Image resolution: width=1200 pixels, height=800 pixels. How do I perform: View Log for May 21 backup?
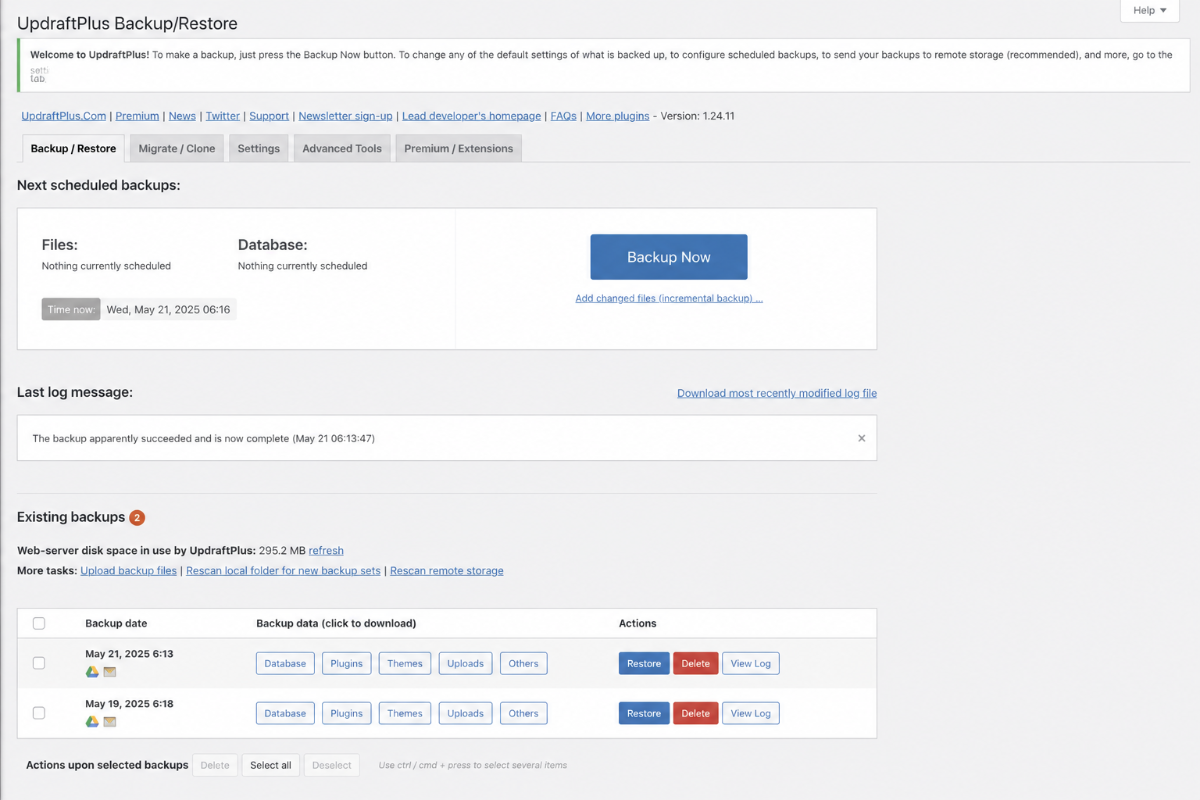coord(750,663)
